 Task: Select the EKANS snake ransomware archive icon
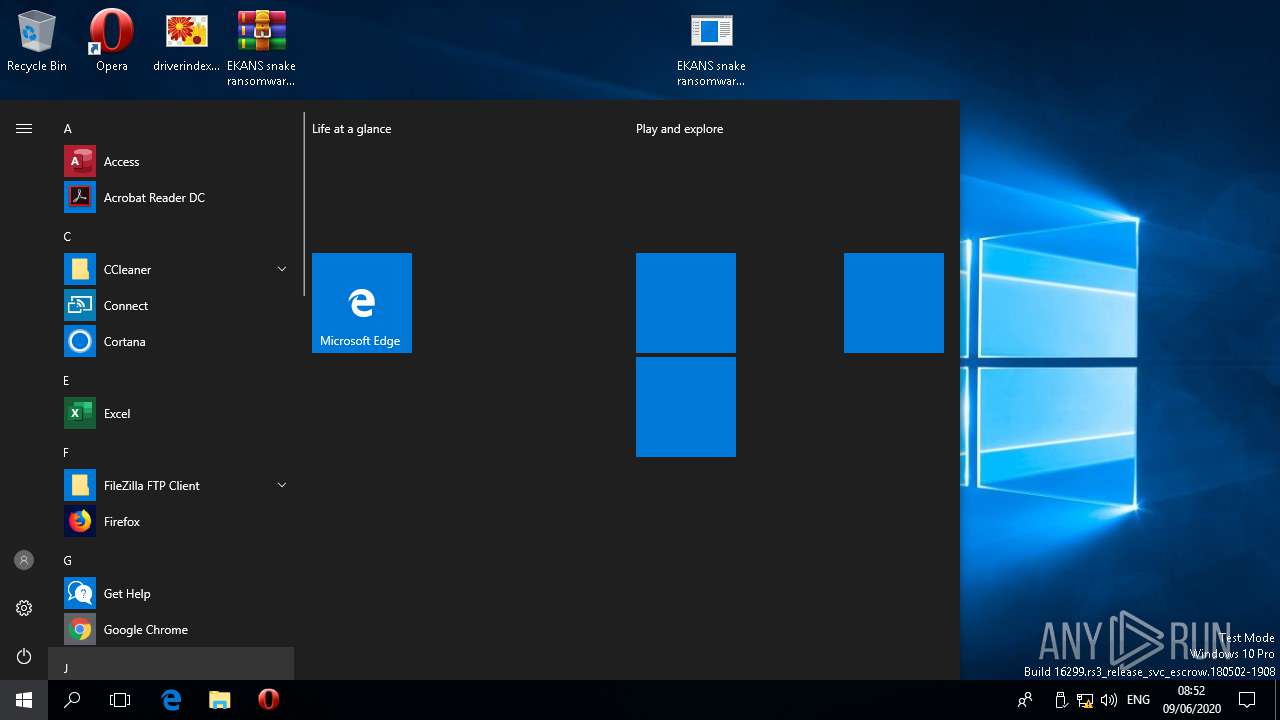click(x=261, y=47)
